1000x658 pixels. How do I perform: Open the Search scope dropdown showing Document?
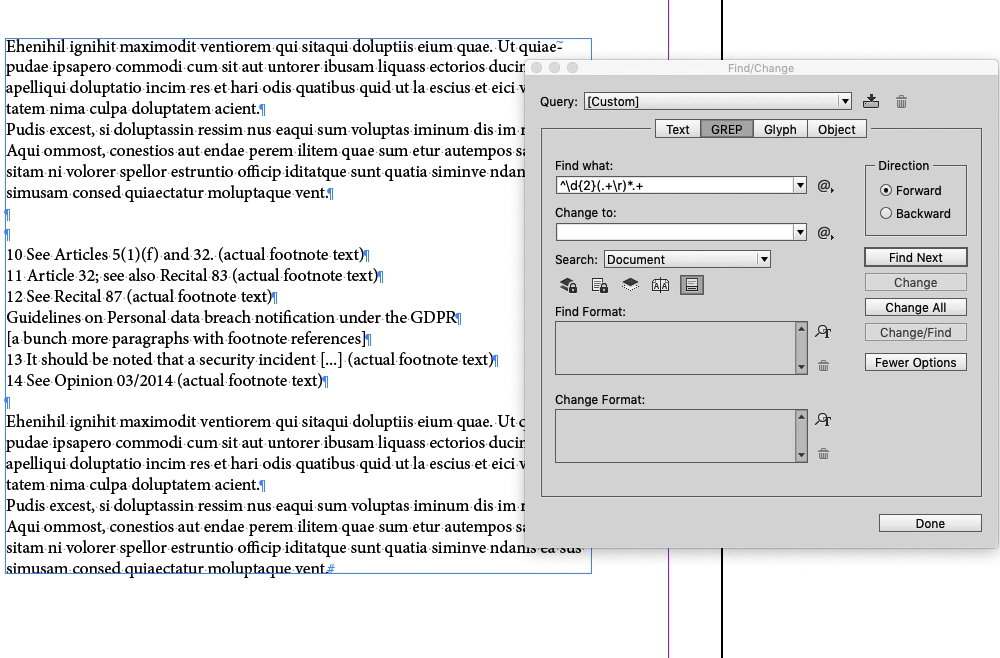click(765, 258)
